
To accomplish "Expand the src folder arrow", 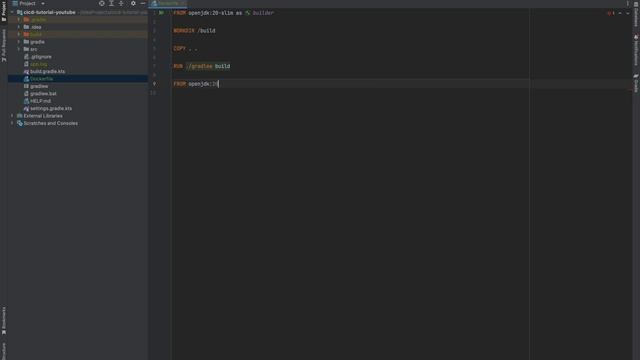I will (x=19, y=49).
